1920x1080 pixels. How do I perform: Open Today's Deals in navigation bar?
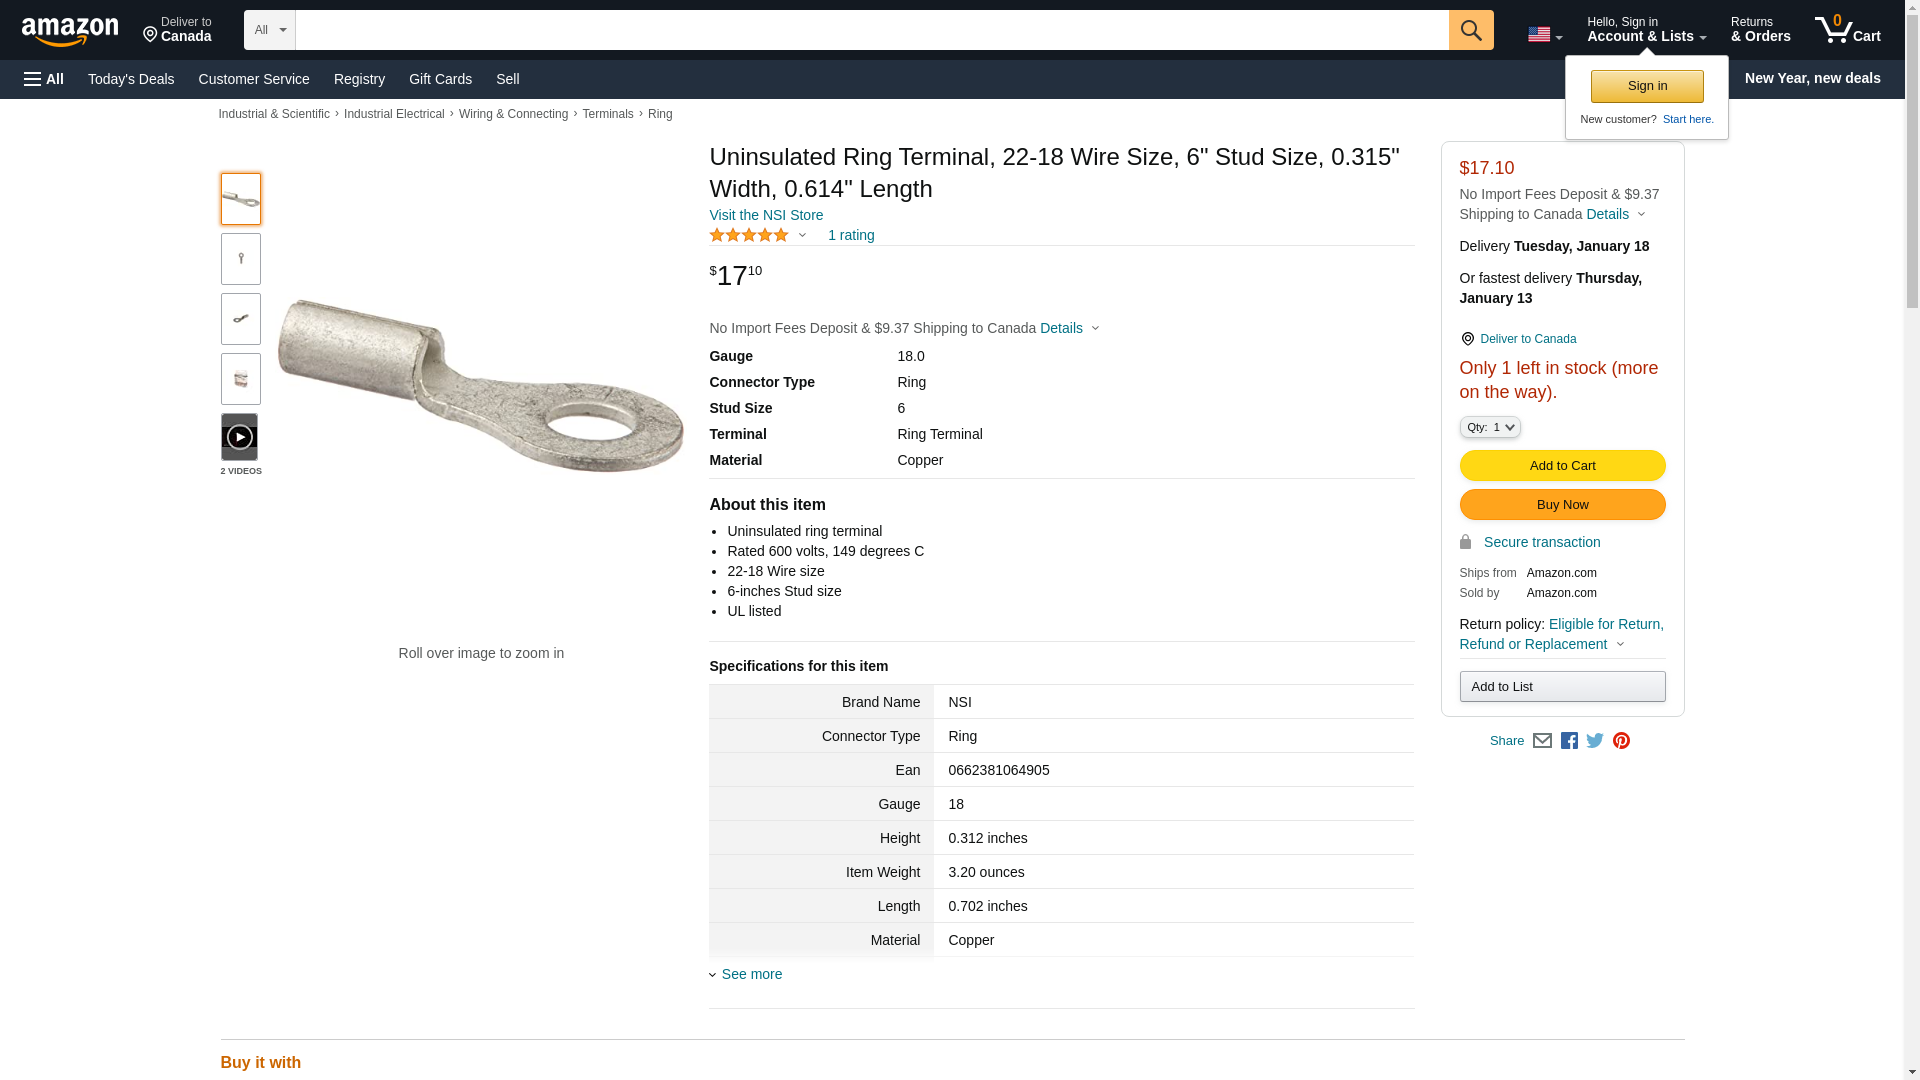point(131,79)
